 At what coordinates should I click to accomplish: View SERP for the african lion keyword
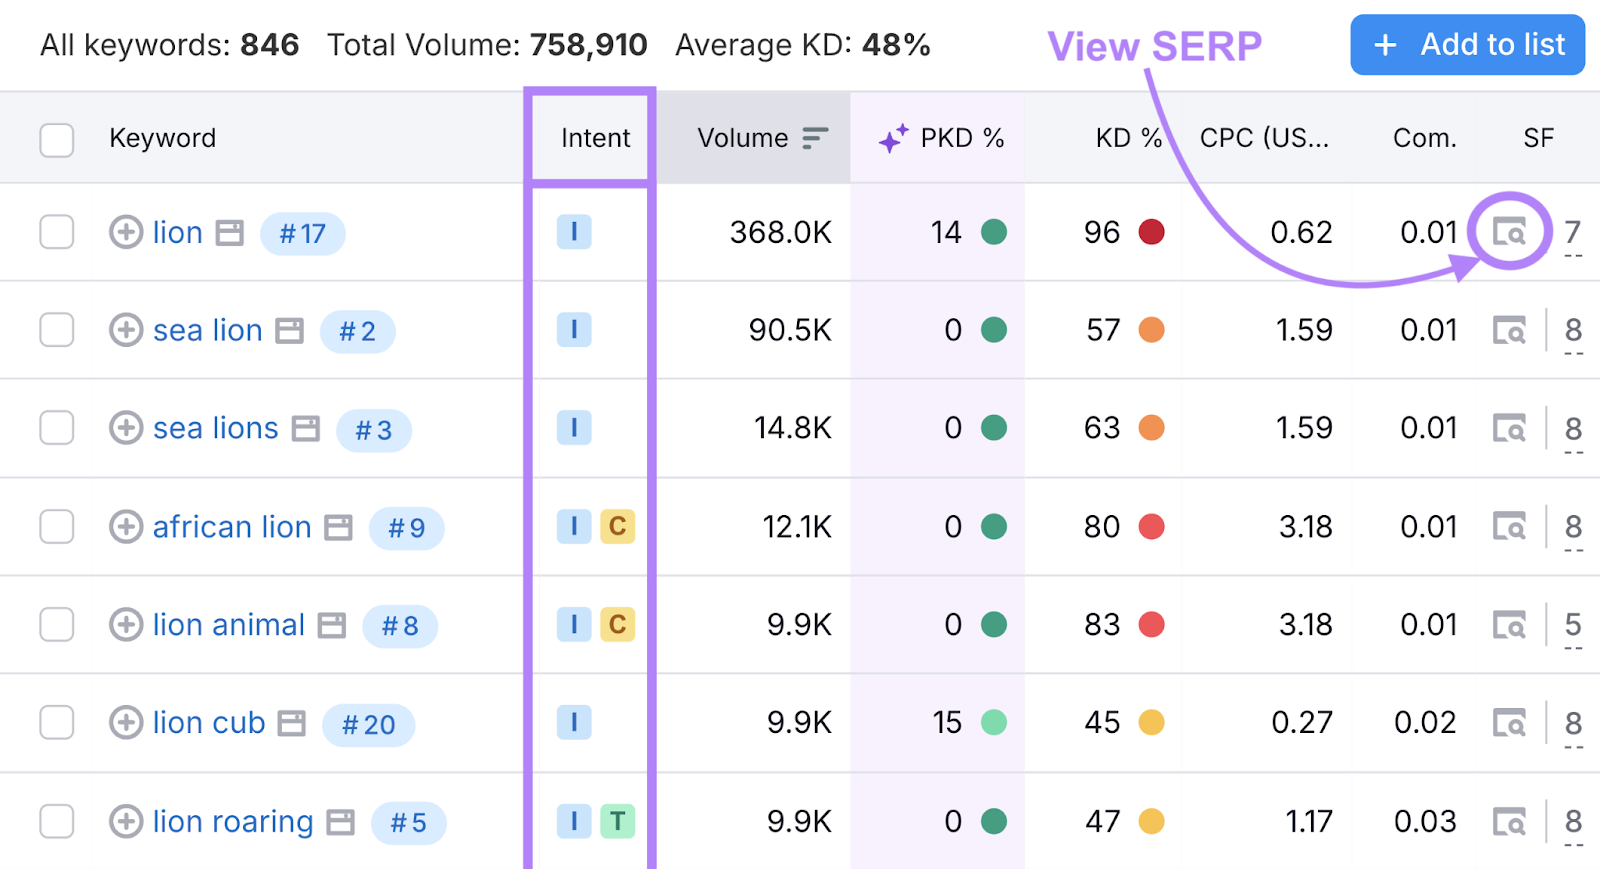pos(1509,526)
